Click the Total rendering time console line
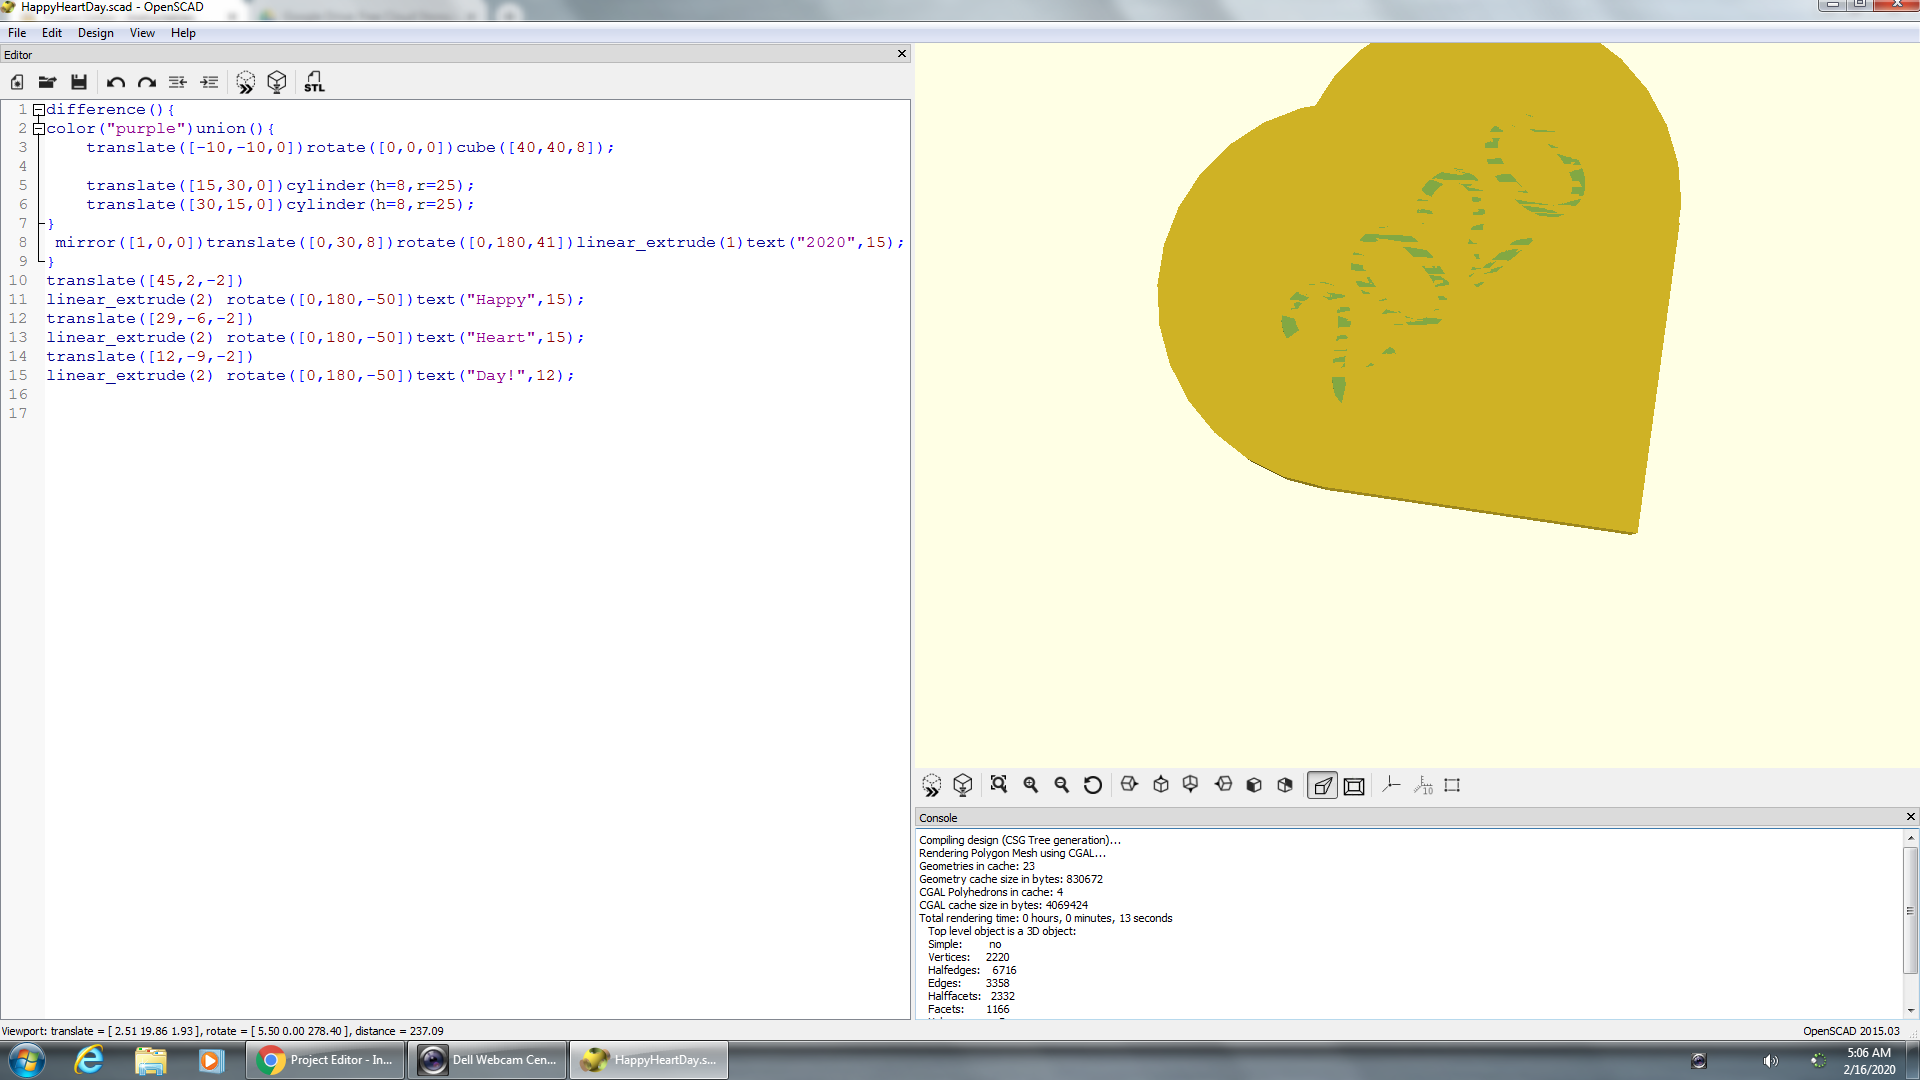1920x1080 pixels. pos(1045,918)
